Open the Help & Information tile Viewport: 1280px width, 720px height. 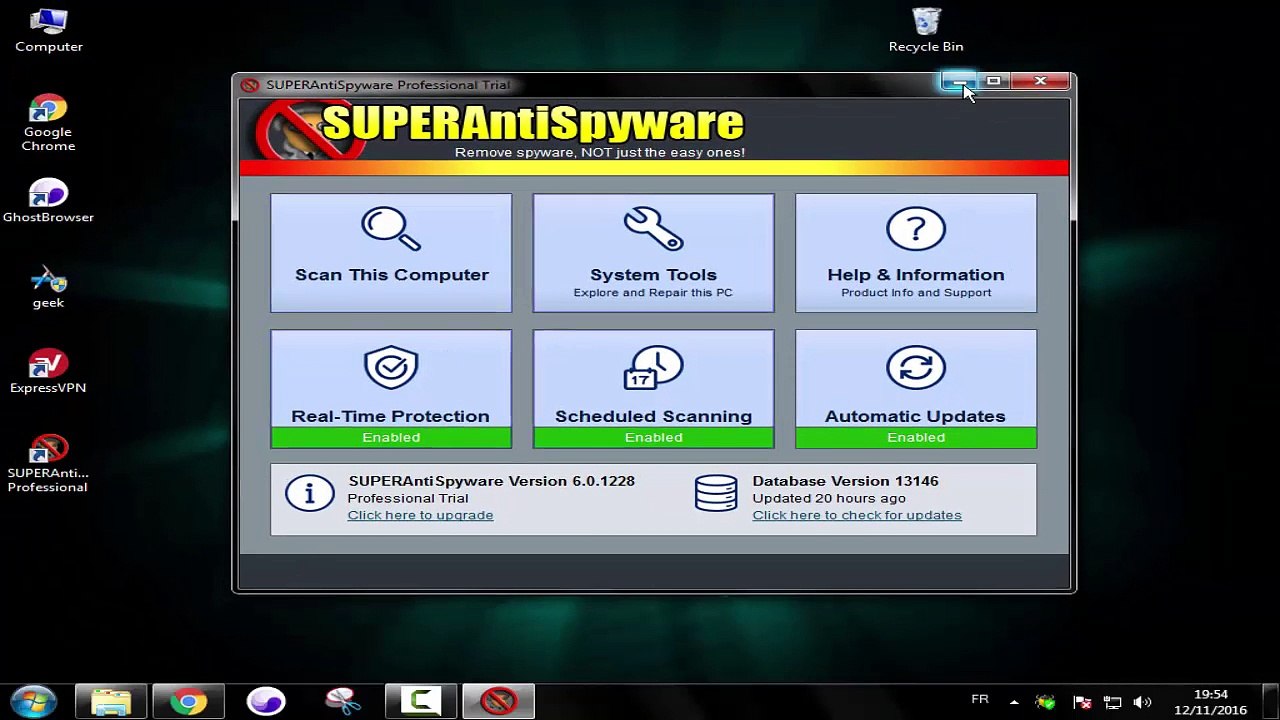point(916,253)
